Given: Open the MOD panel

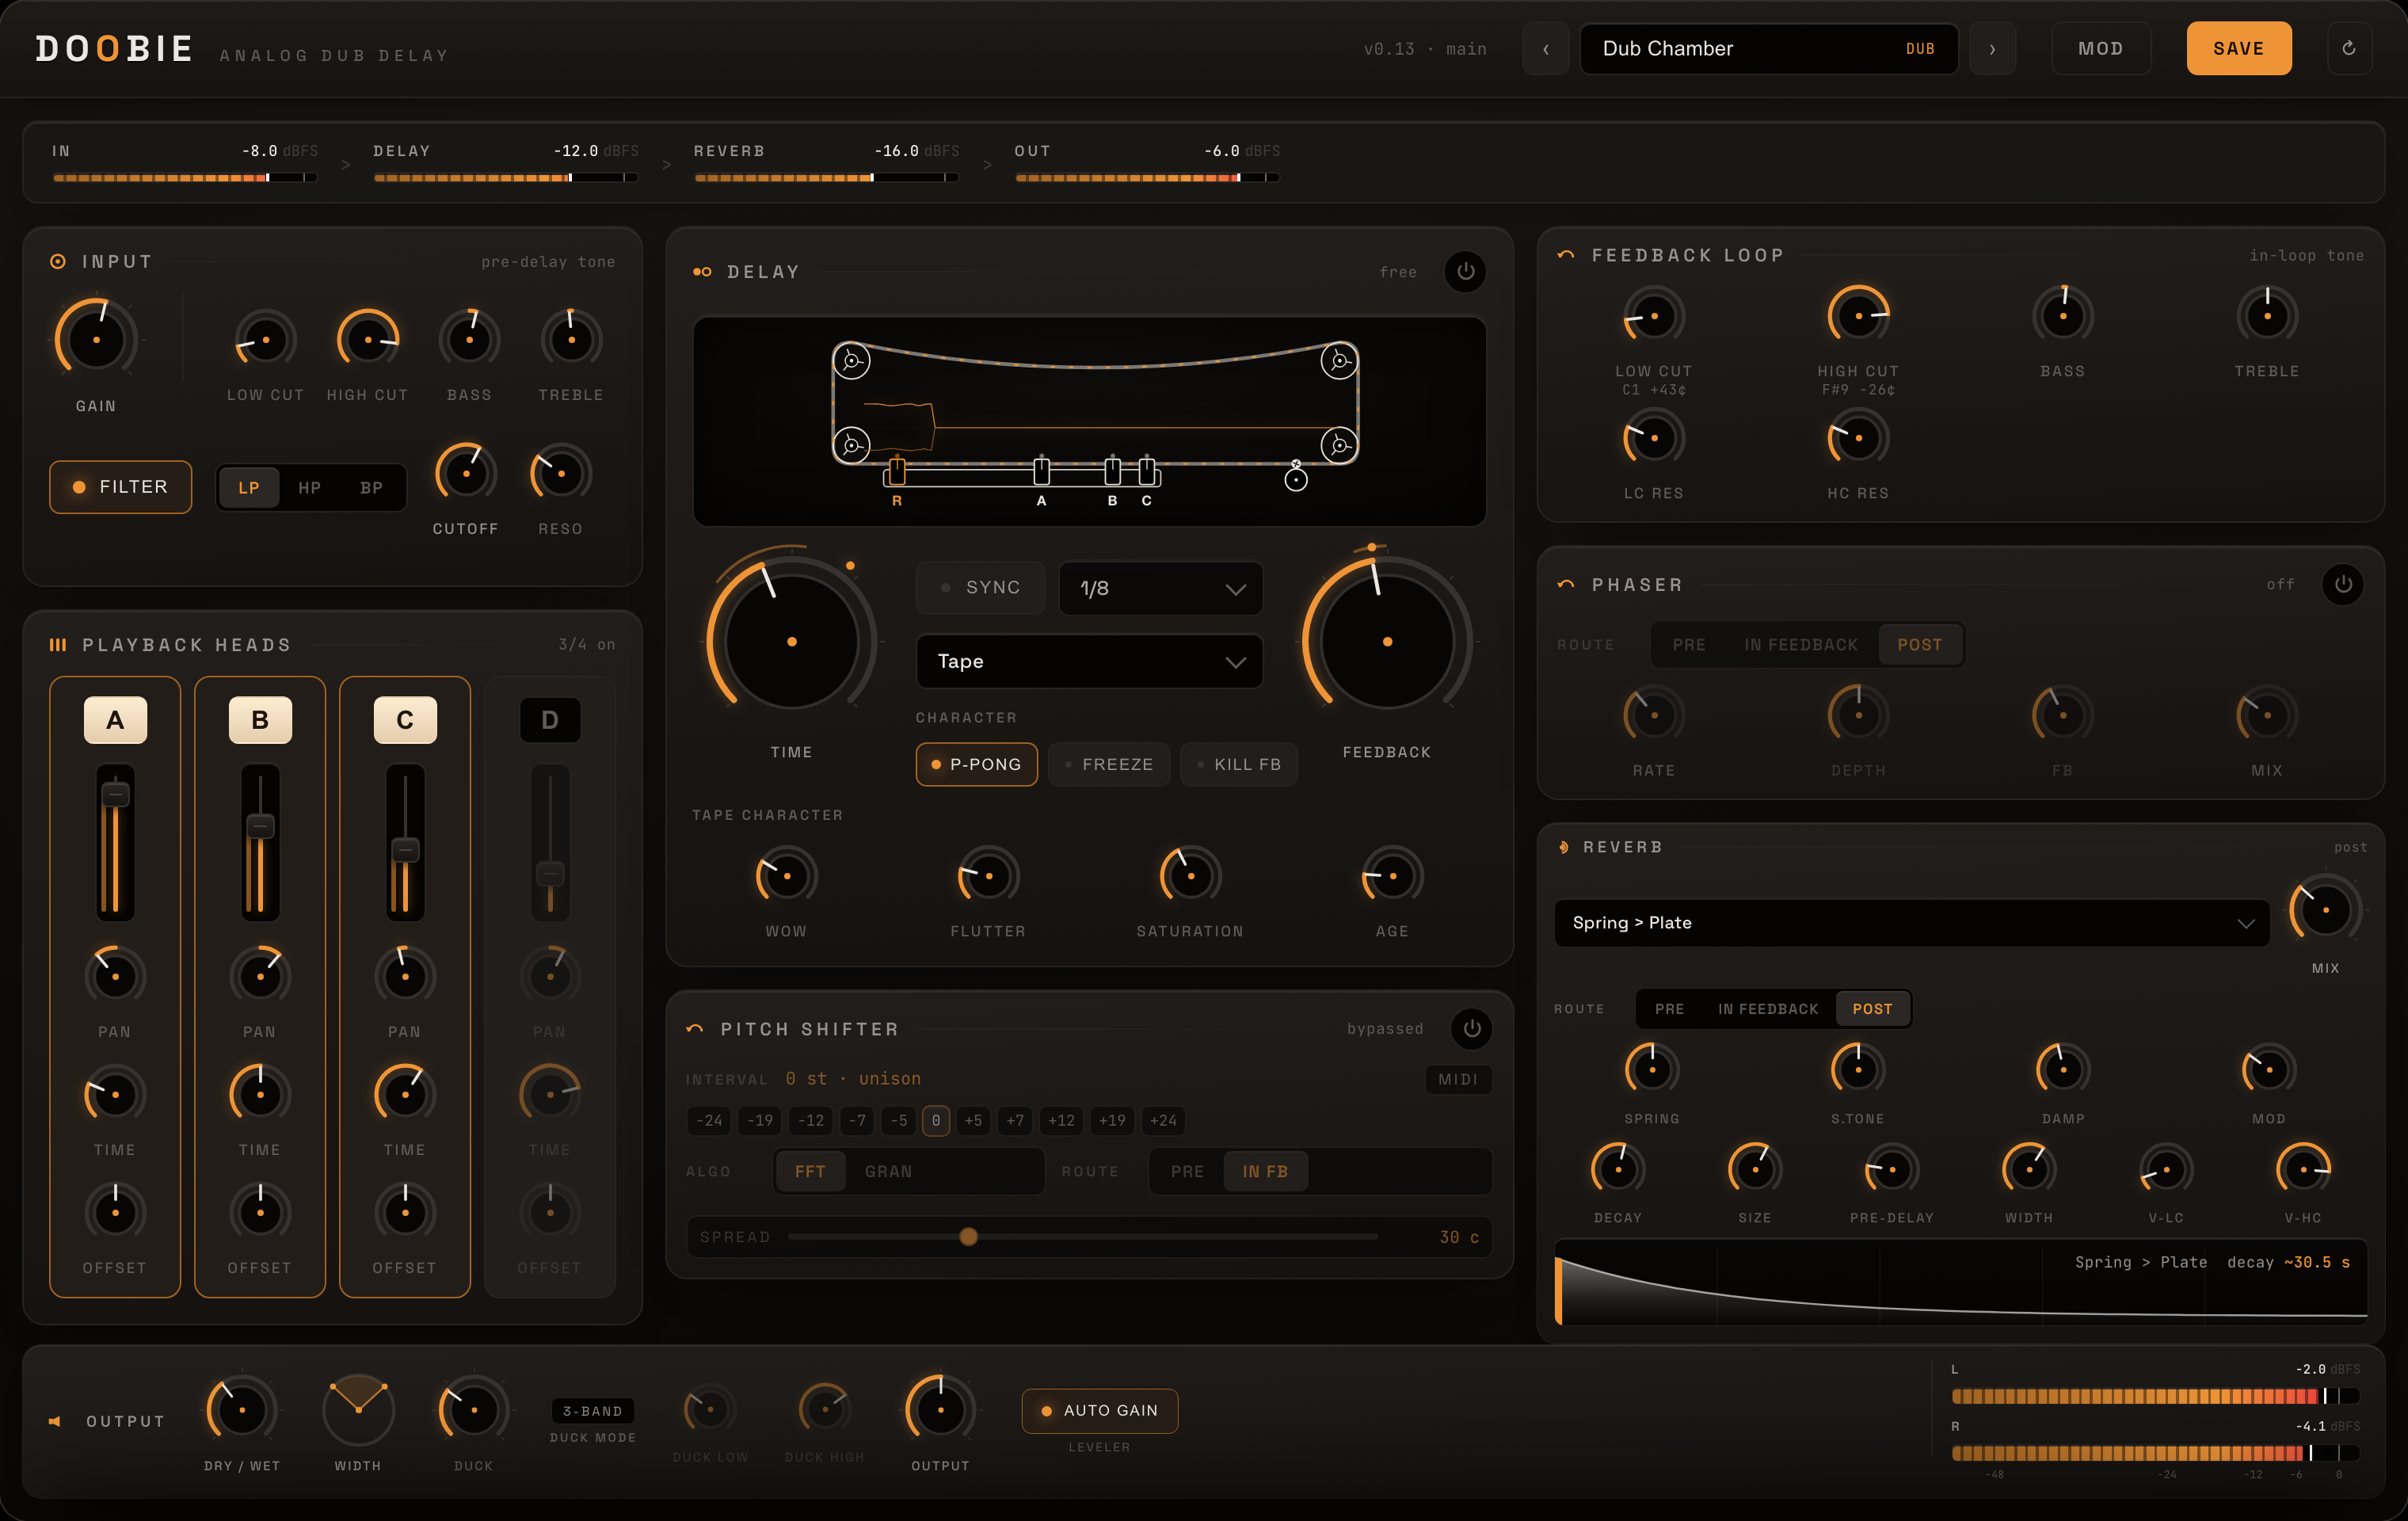Looking at the screenshot, I should (2100, 48).
